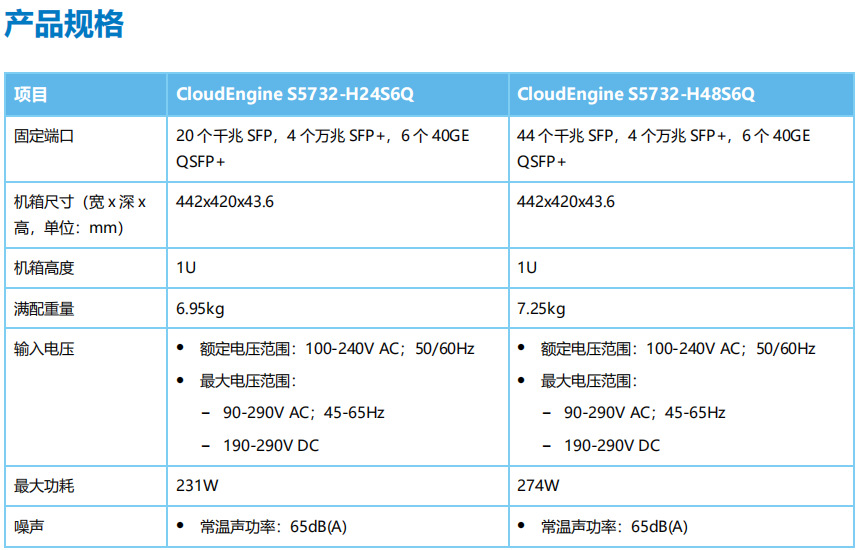Select the 机箱高度 row label
The image size is (858, 550).
tap(44, 268)
